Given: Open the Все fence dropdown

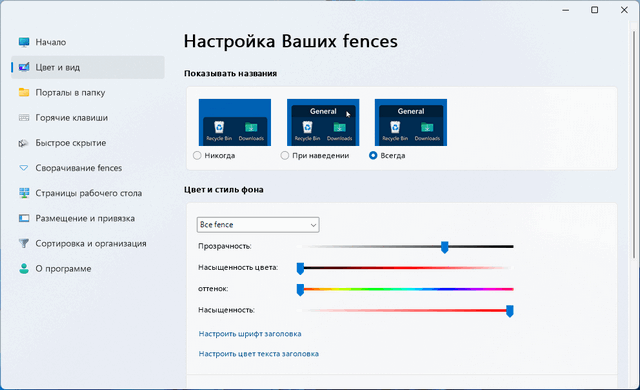Looking at the screenshot, I should (258, 225).
